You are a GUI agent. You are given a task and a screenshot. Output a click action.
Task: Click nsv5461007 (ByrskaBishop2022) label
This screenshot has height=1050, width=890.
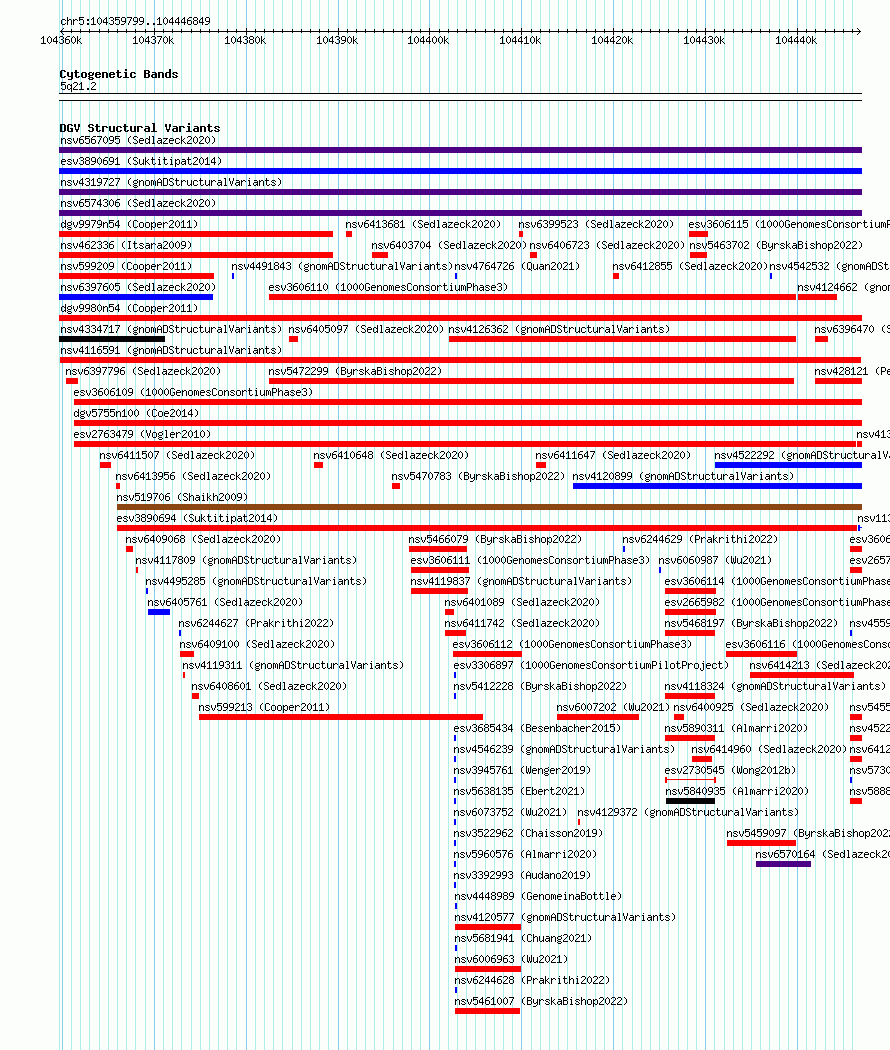(x=541, y=1001)
